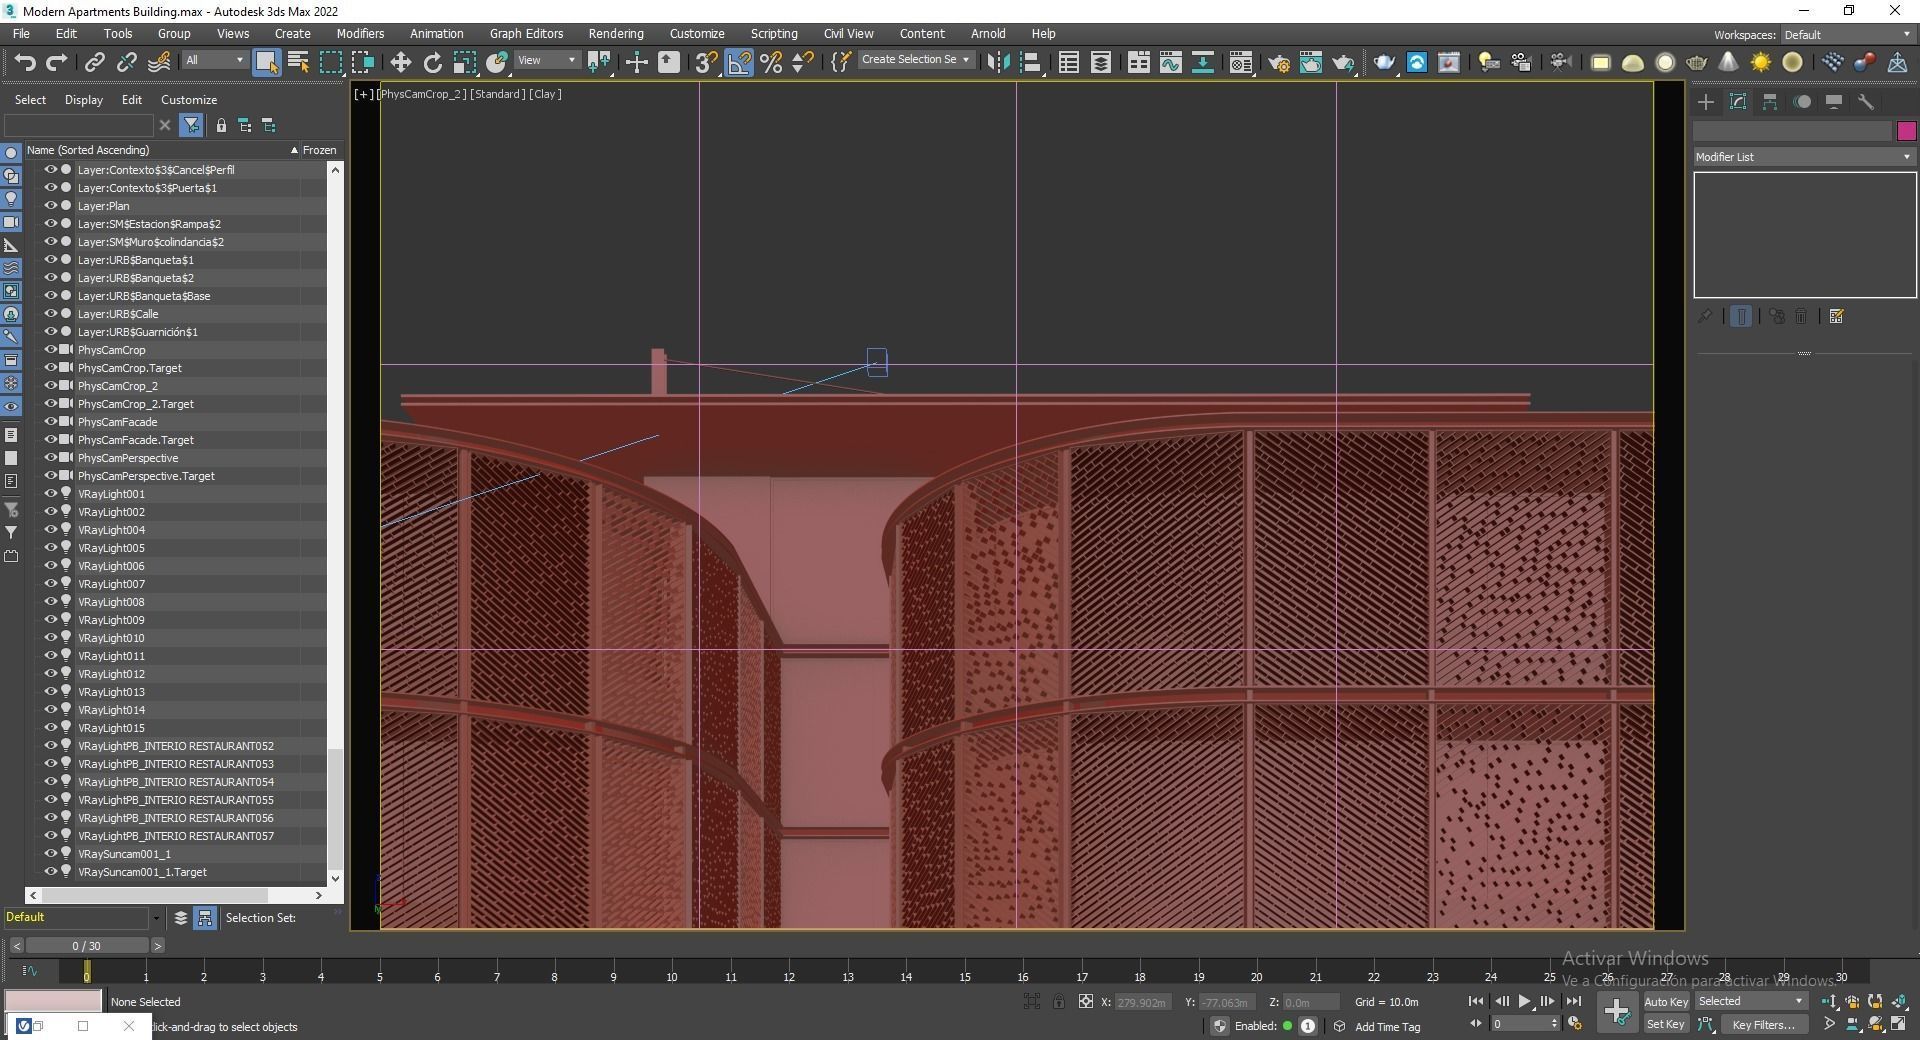This screenshot has height=1040, width=1920.
Task: Toggle visibility of PhysCamFacade
Action: click(x=50, y=422)
